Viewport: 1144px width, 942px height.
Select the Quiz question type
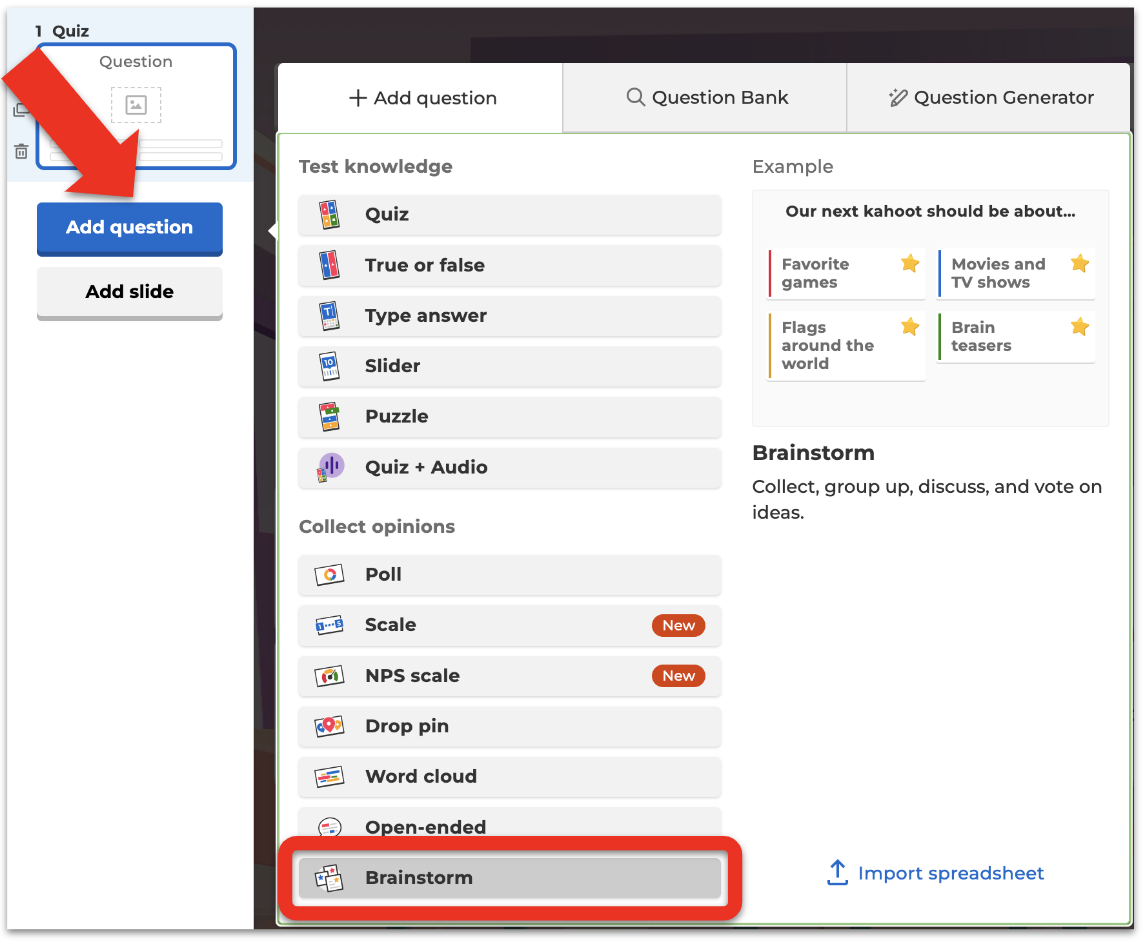[x=510, y=215]
